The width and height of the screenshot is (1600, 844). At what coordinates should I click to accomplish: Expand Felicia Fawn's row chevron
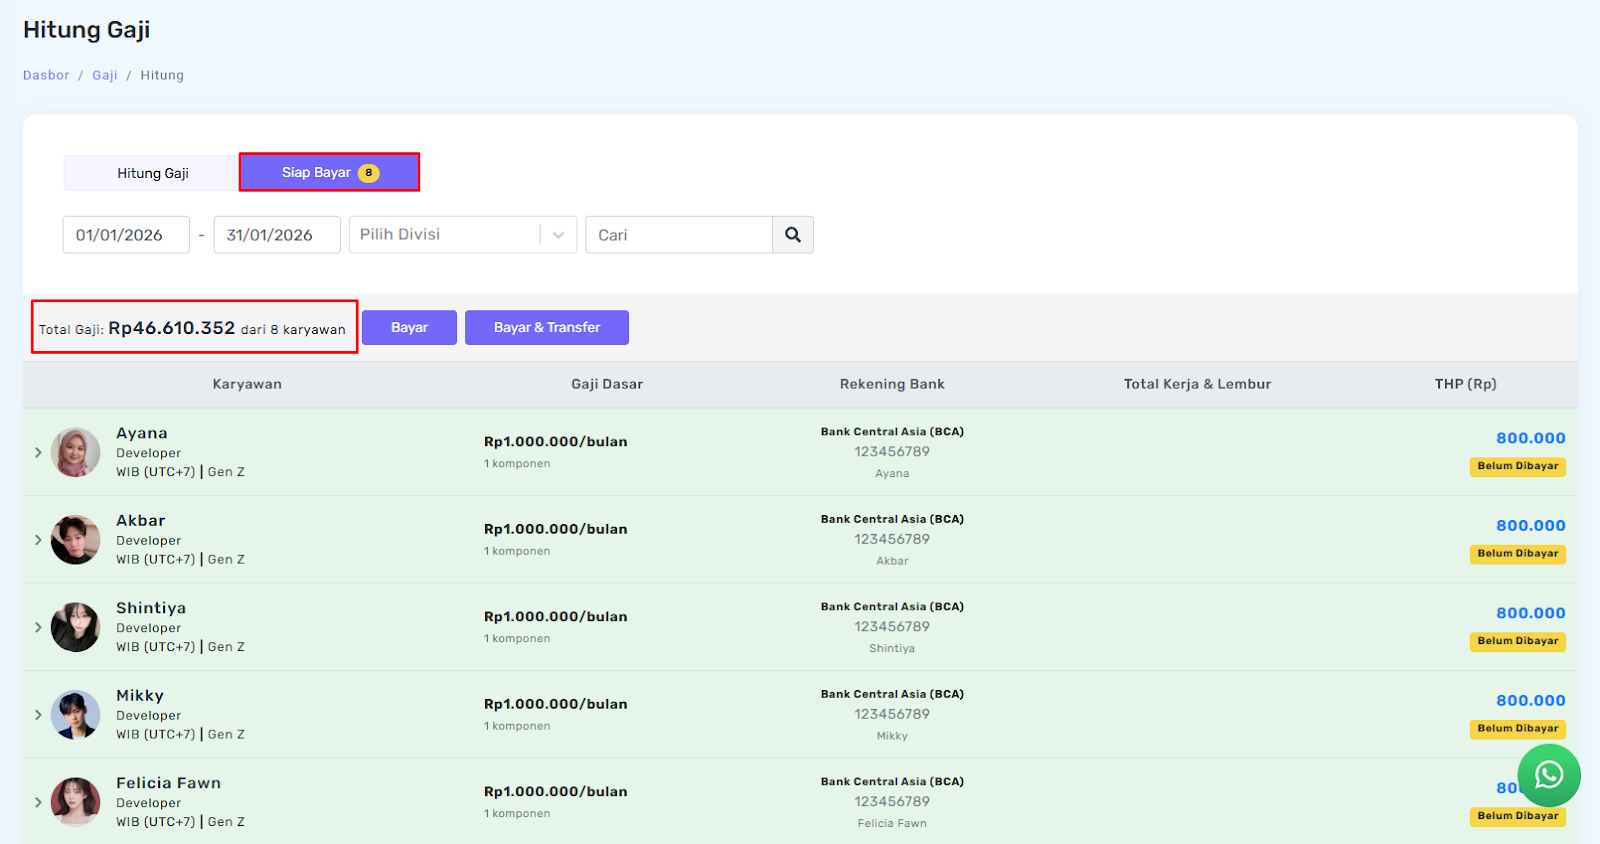click(x=38, y=802)
